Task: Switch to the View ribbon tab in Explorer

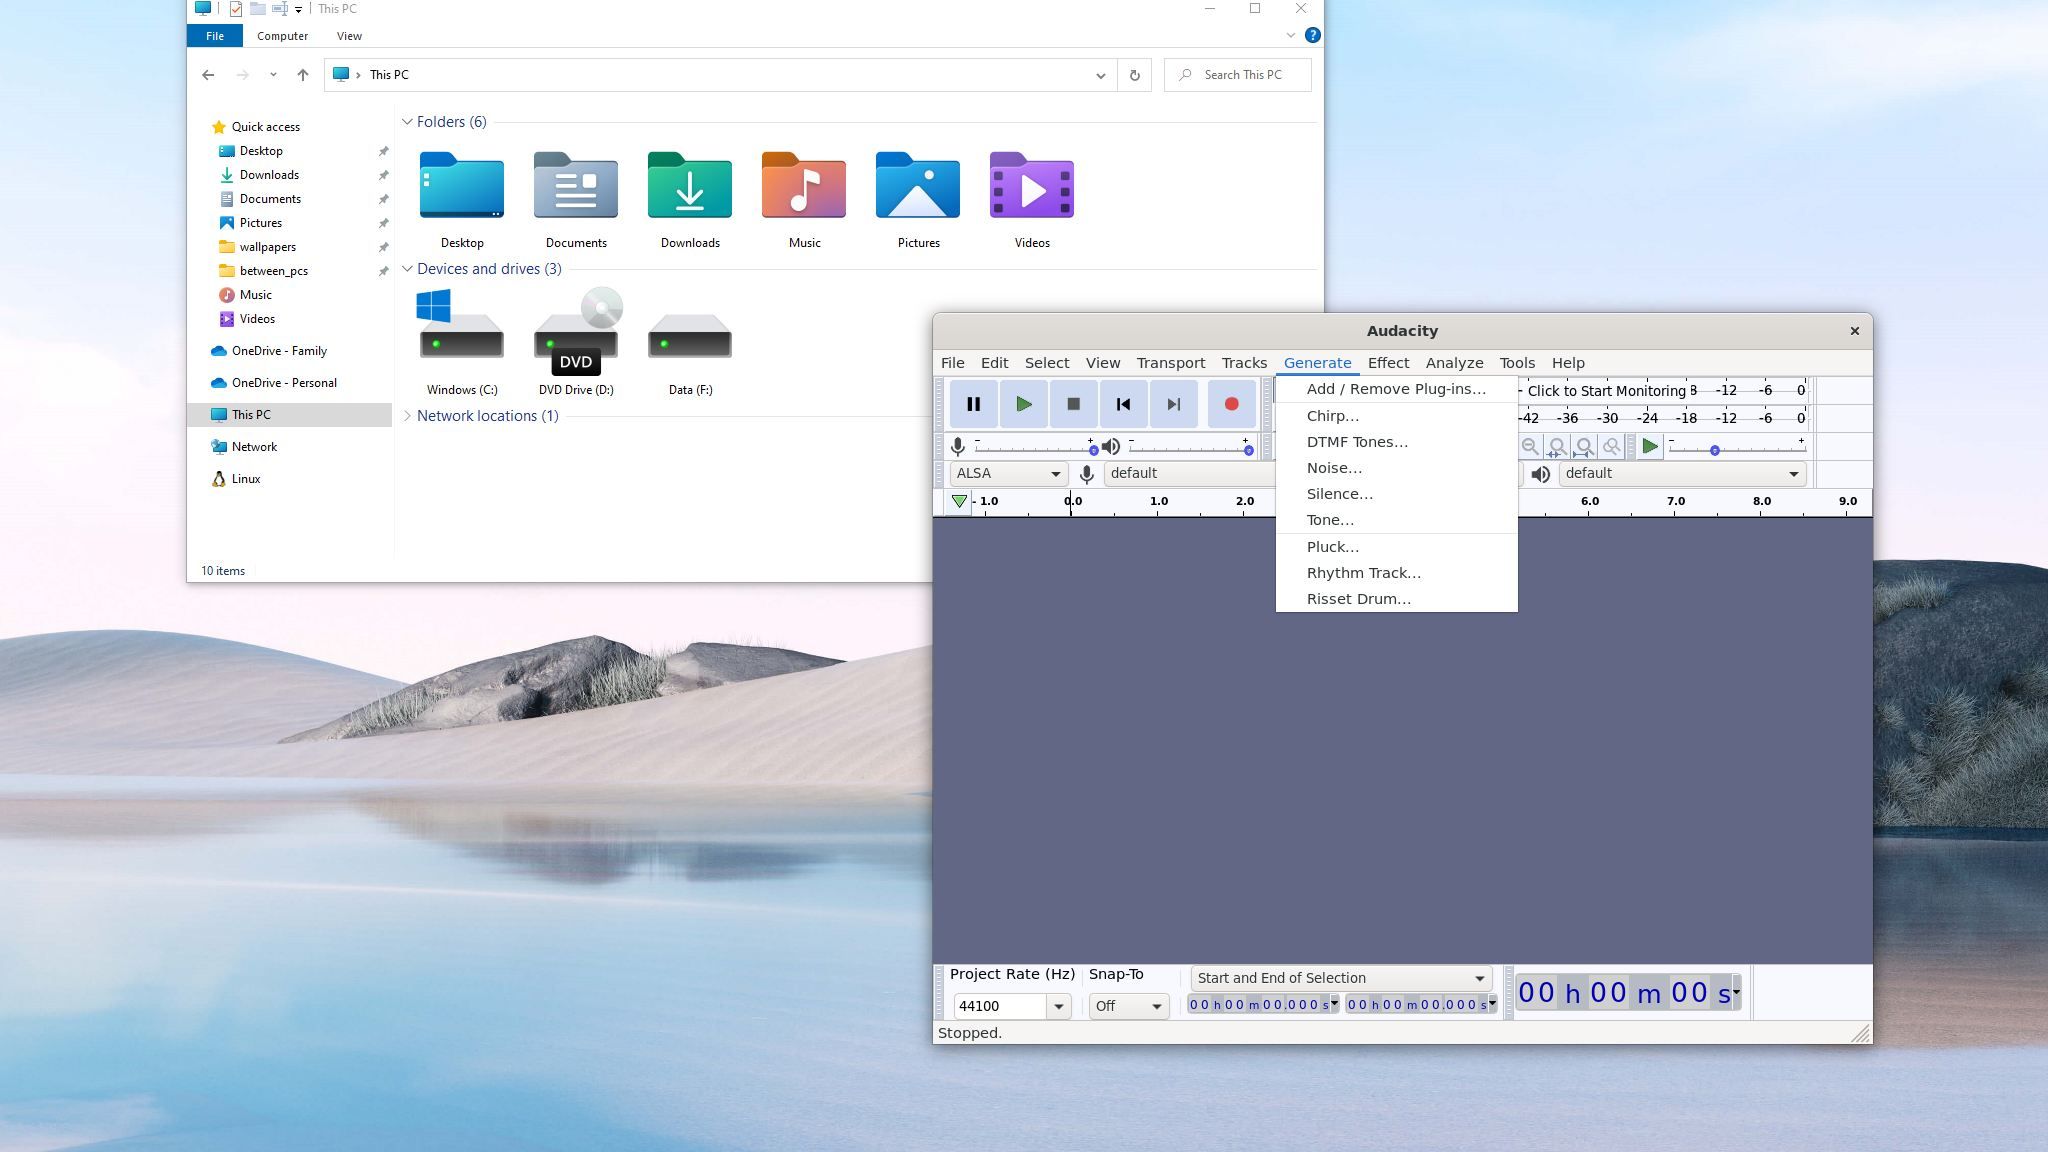Action: click(x=349, y=36)
